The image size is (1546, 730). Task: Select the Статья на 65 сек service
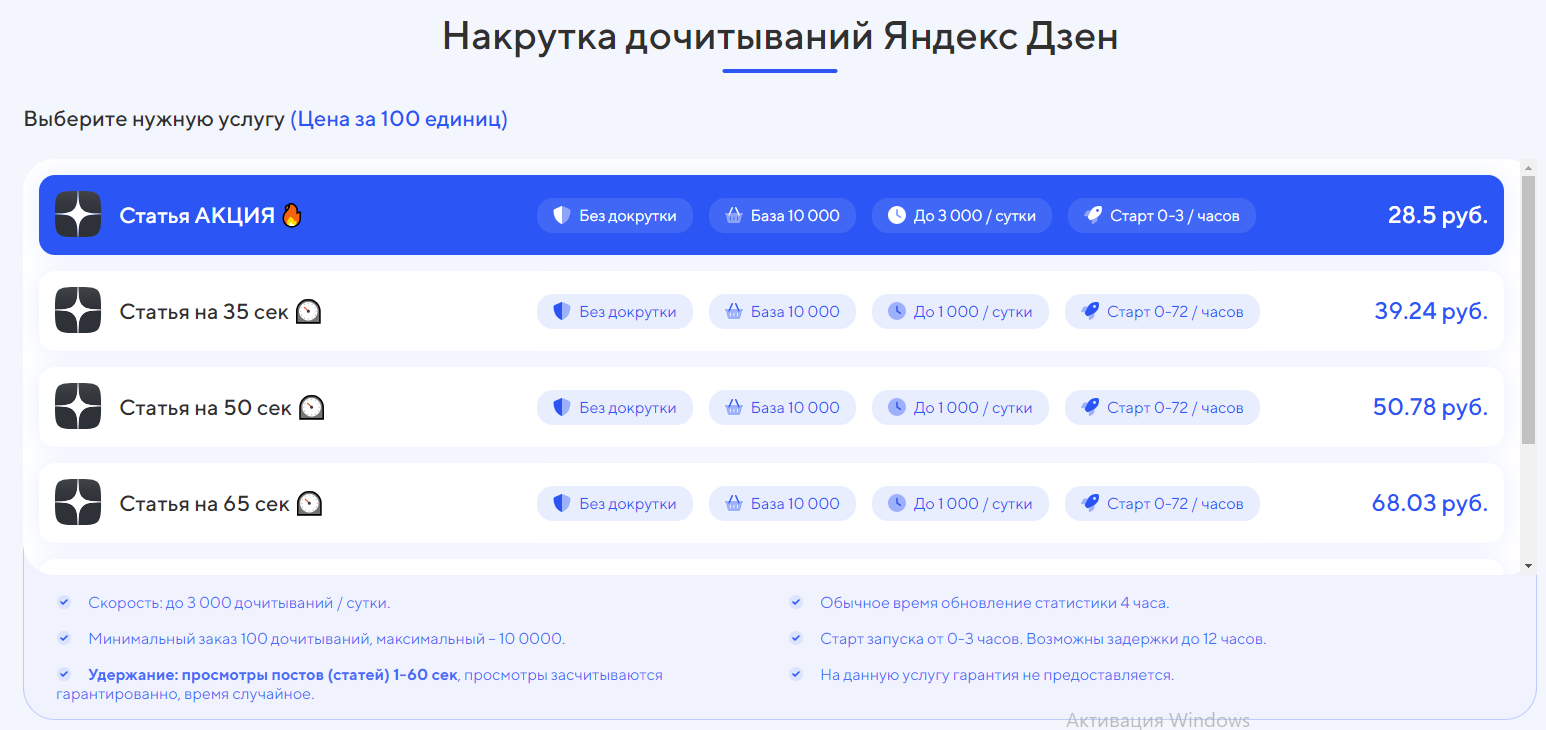[771, 503]
